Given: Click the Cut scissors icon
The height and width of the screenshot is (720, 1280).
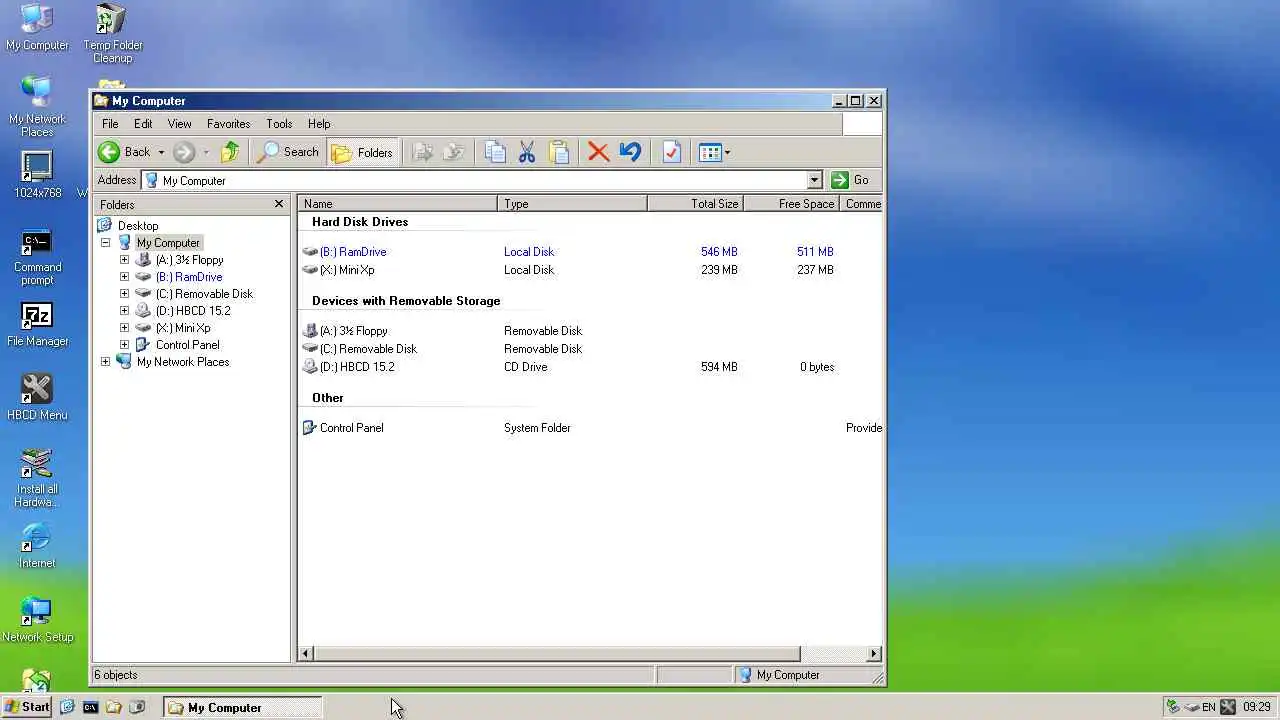Looking at the screenshot, I should coord(527,152).
